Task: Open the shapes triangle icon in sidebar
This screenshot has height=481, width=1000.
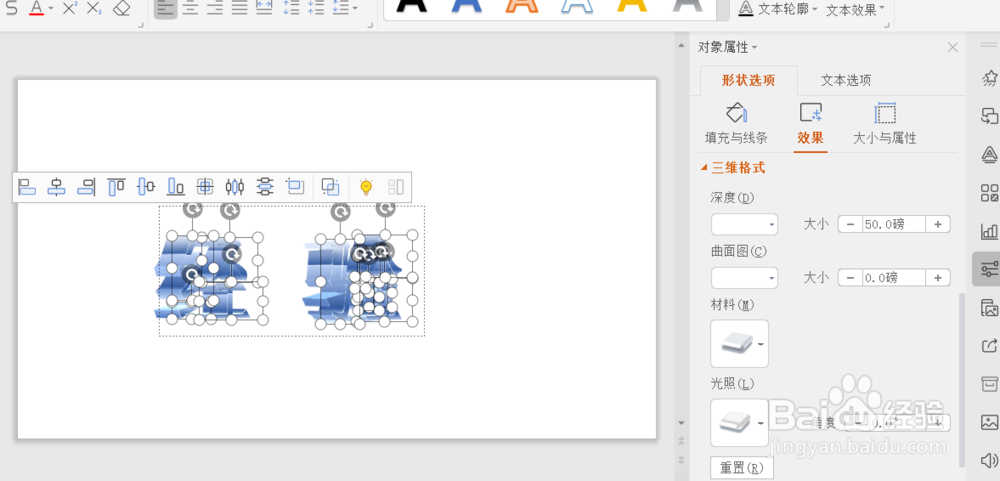Action: (989, 154)
